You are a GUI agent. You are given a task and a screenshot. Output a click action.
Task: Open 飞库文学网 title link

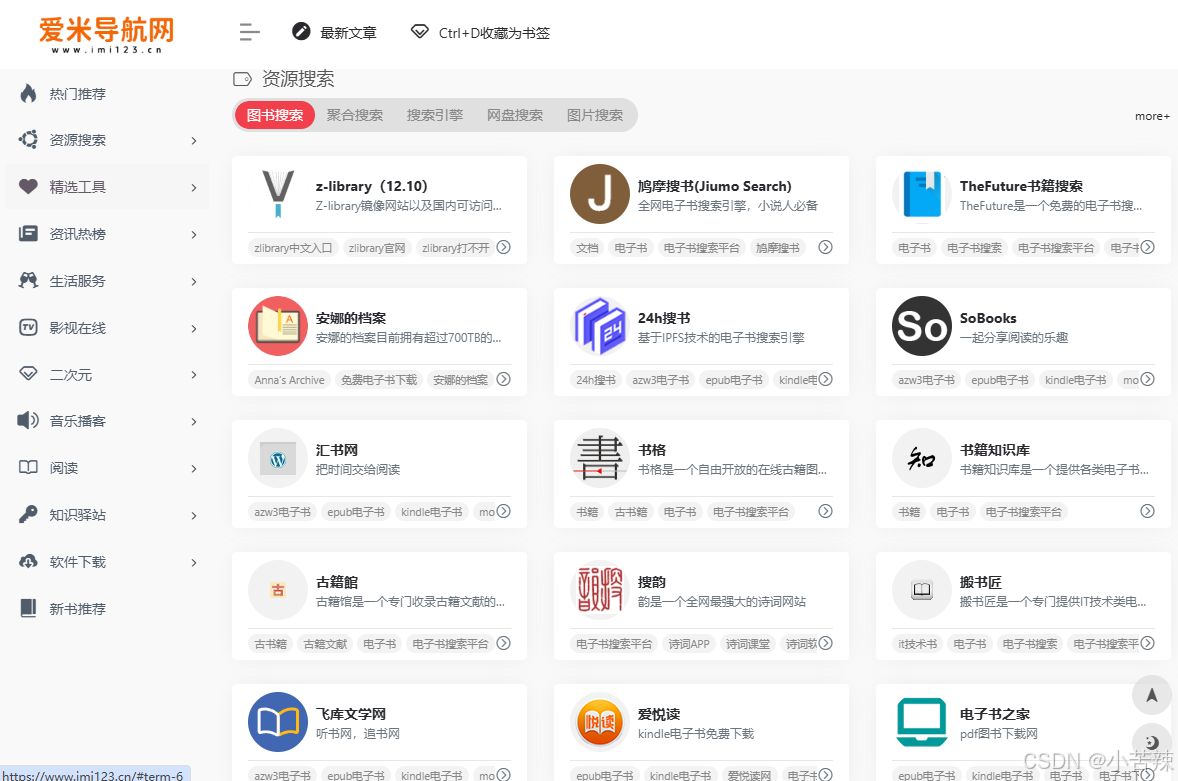pos(351,713)
